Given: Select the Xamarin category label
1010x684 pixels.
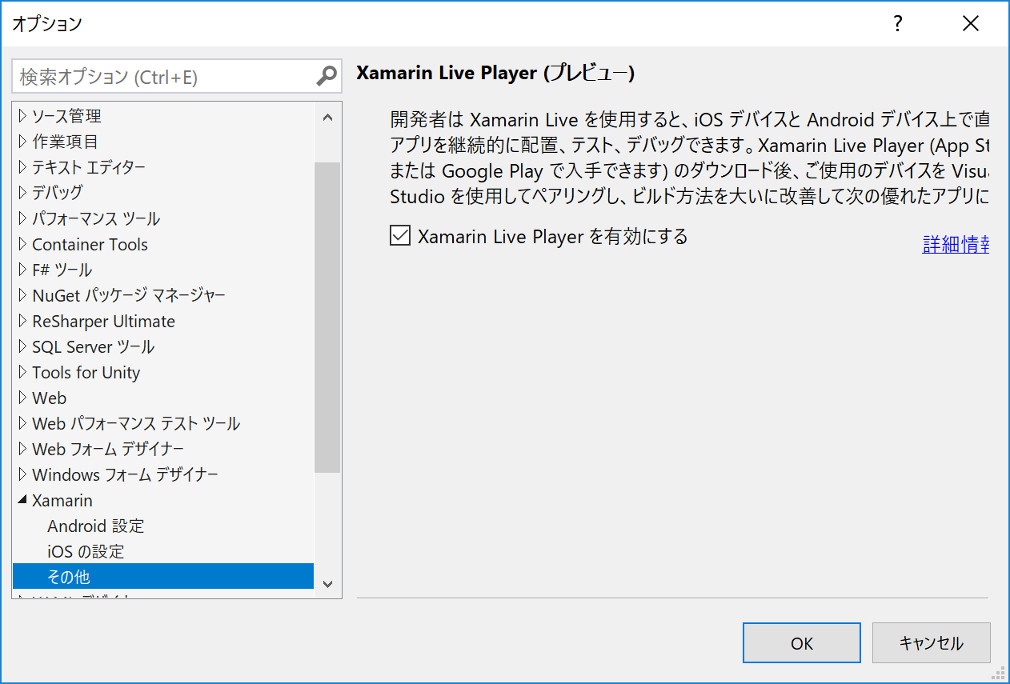Looking at the screenshot, I should [x=62, y=500].
